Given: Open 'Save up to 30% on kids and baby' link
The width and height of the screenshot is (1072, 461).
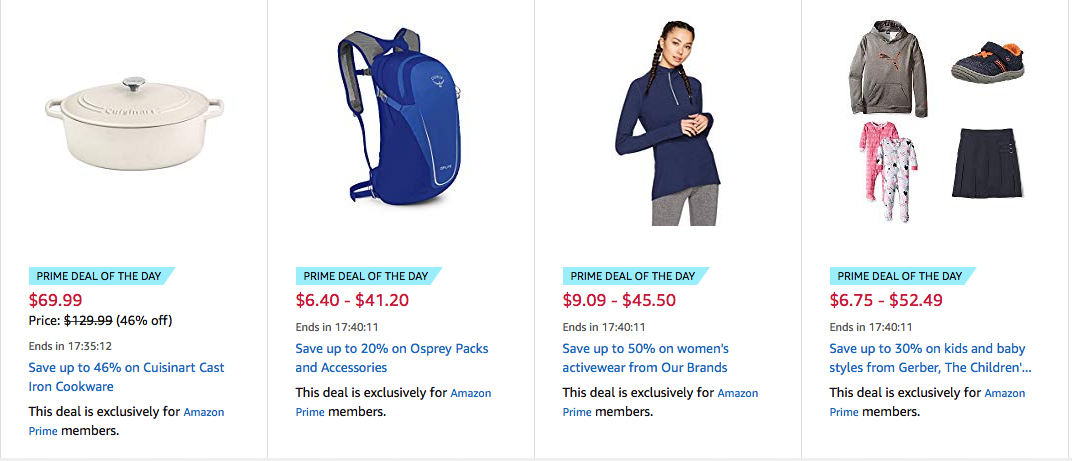Looking at the screenshot, I should click(929, 358).
